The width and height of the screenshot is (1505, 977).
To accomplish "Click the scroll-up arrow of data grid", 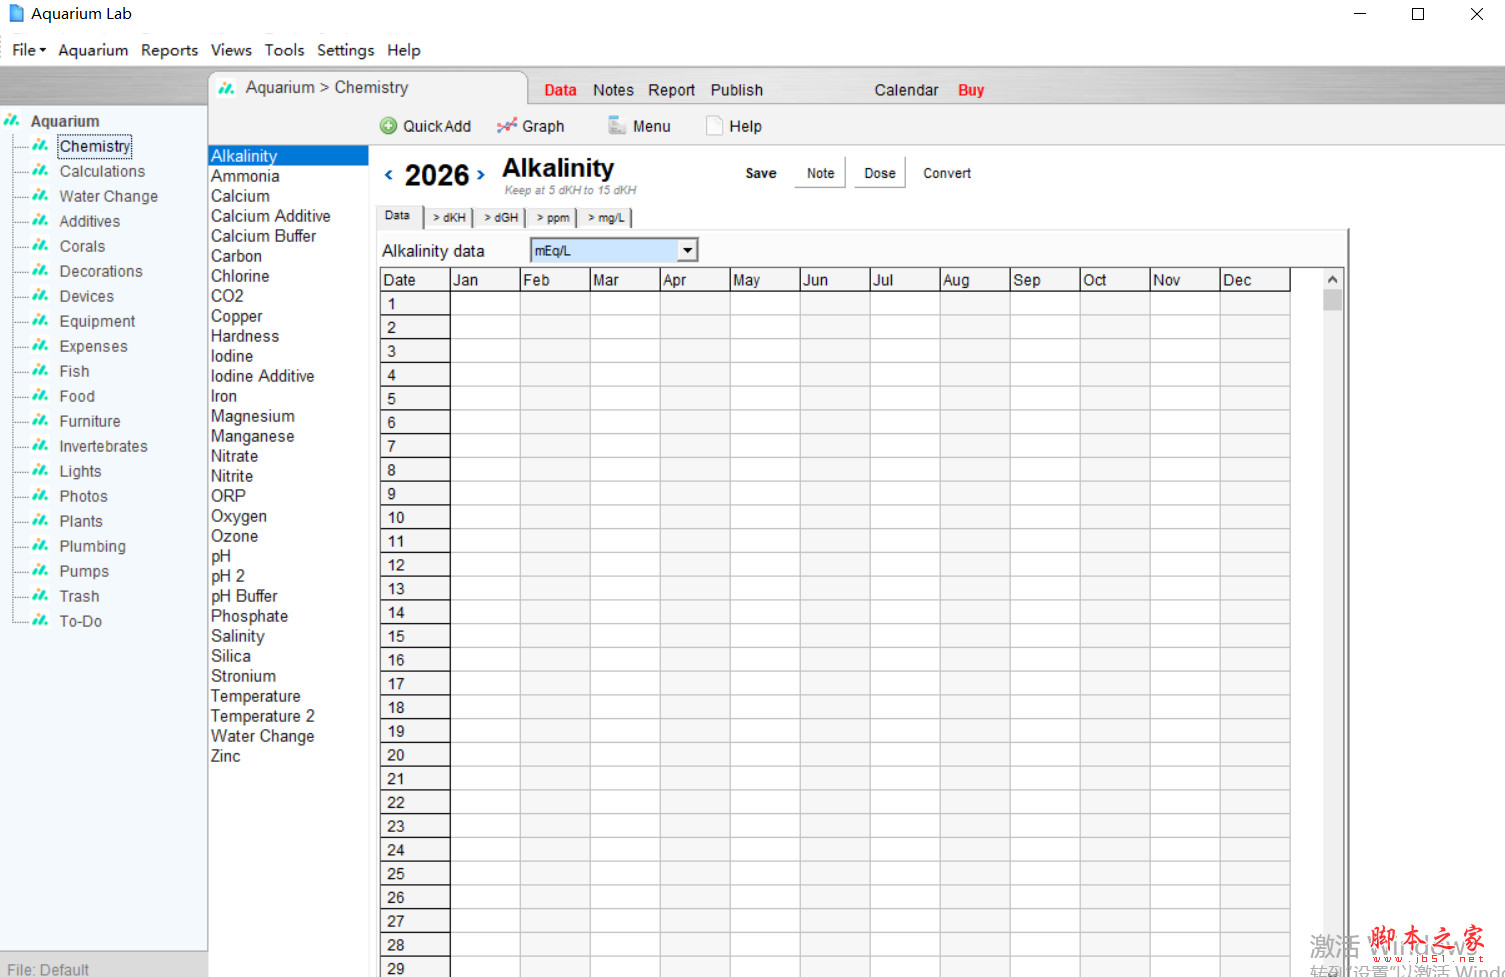I will click(x=1332, y=280).
